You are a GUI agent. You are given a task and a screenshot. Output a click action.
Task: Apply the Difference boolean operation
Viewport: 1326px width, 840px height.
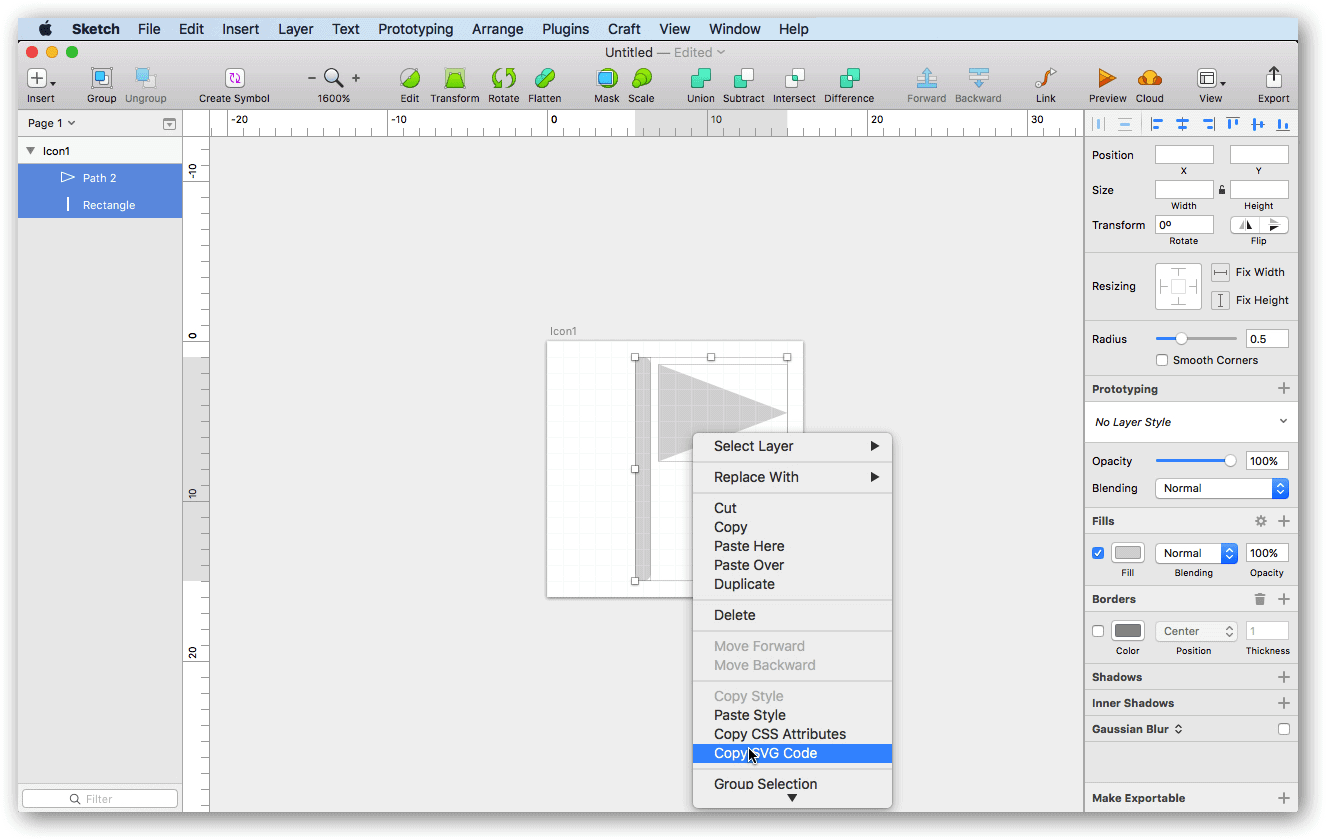(849, 79)
